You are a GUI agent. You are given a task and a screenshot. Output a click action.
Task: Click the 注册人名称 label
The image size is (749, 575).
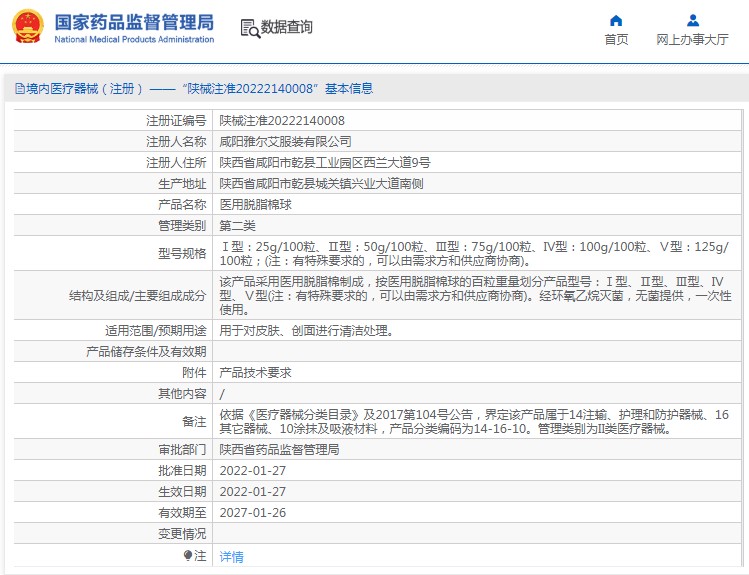tap(176, 141)
